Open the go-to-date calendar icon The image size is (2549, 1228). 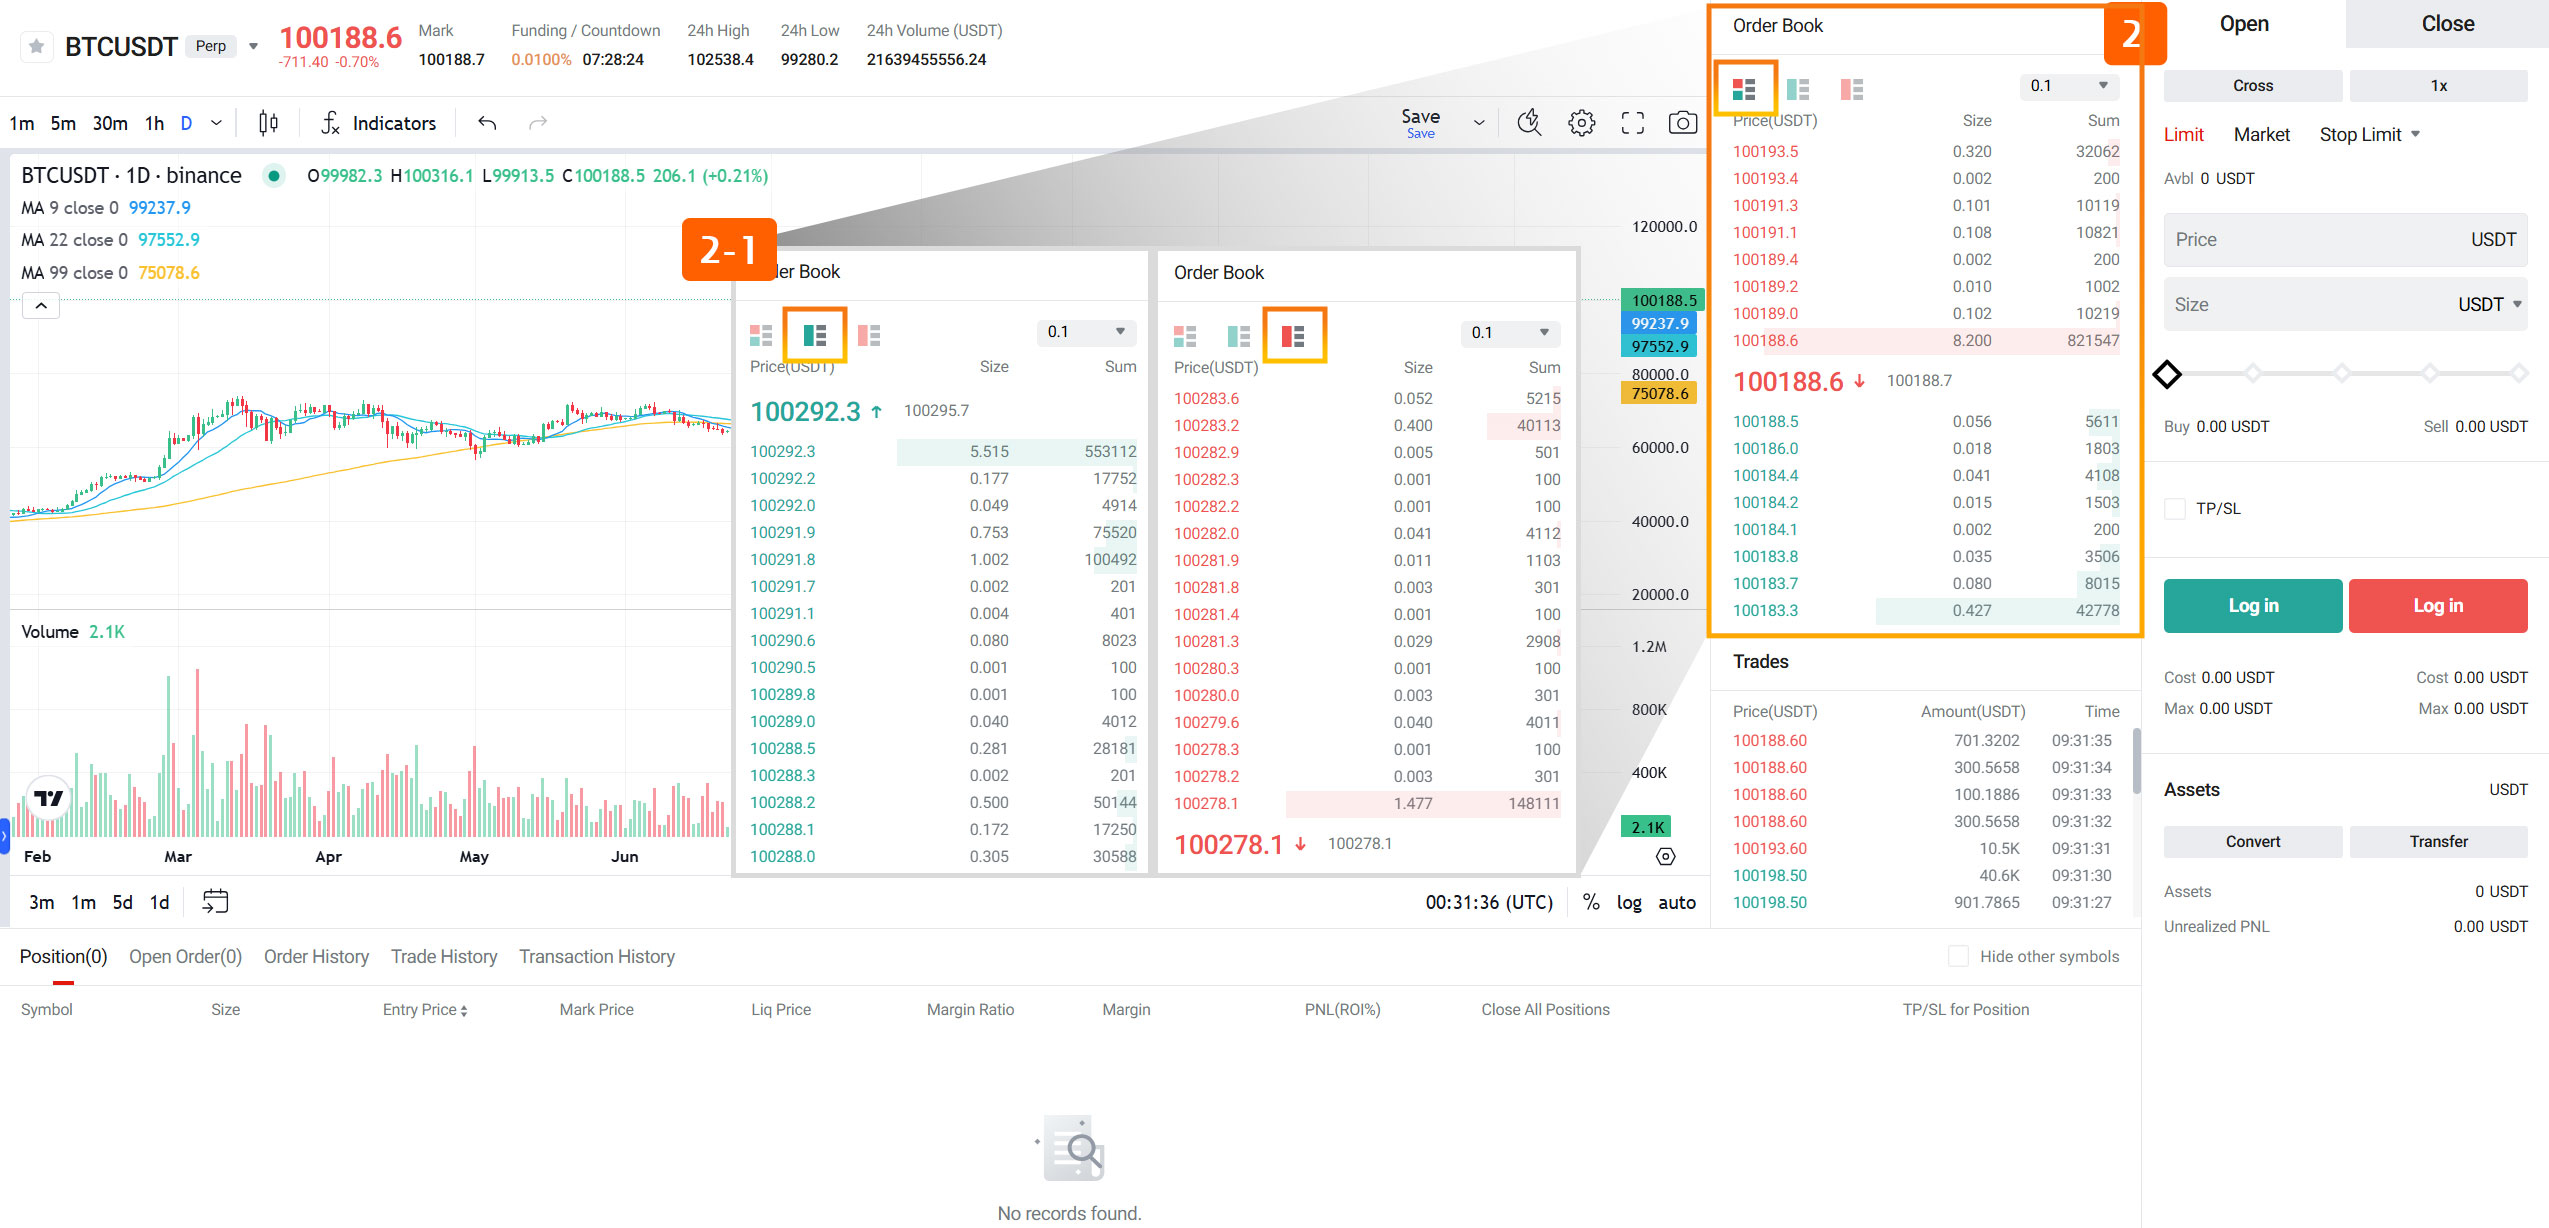click(x=215, y=902)
